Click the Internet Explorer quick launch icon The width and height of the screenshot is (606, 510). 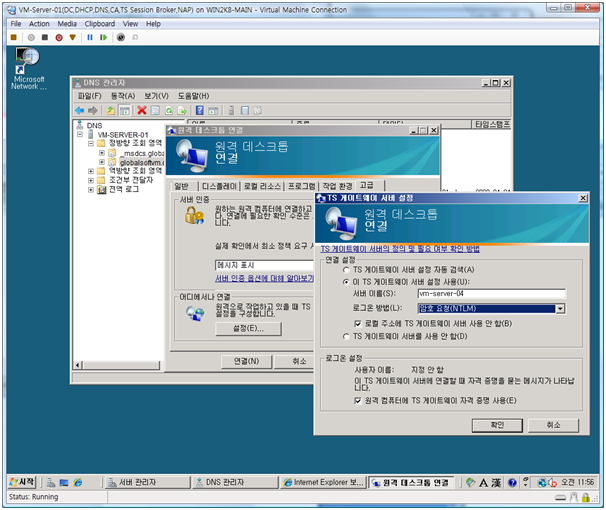[78, 482]
